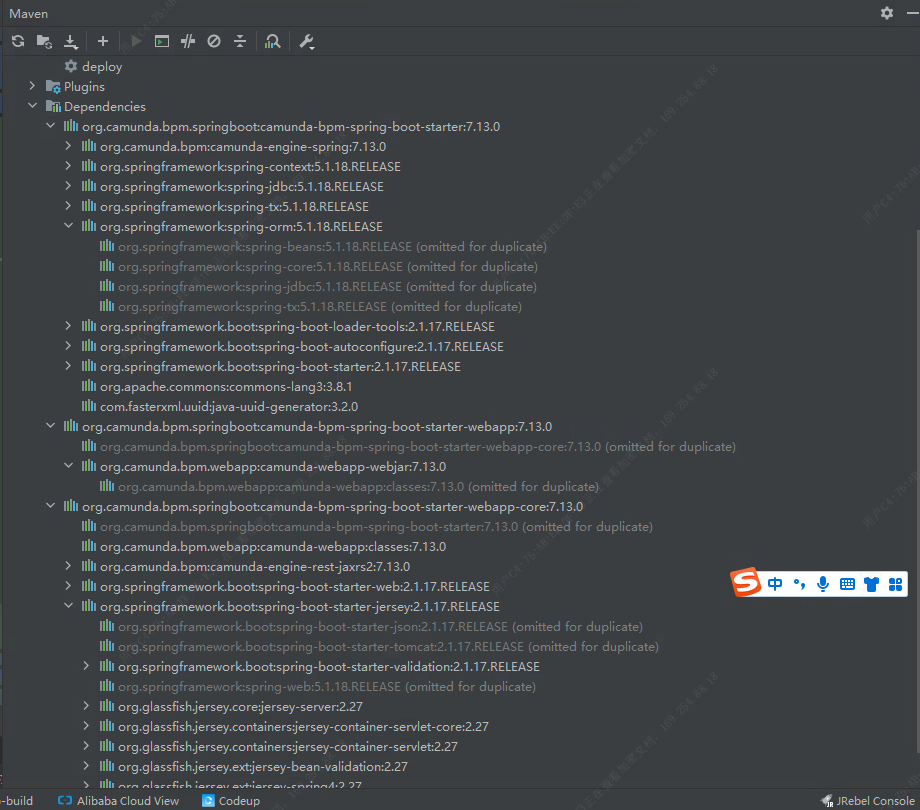Screen dimensions: 920x810
Task: Add a Maven project using the plus icon
Action: 102,41
